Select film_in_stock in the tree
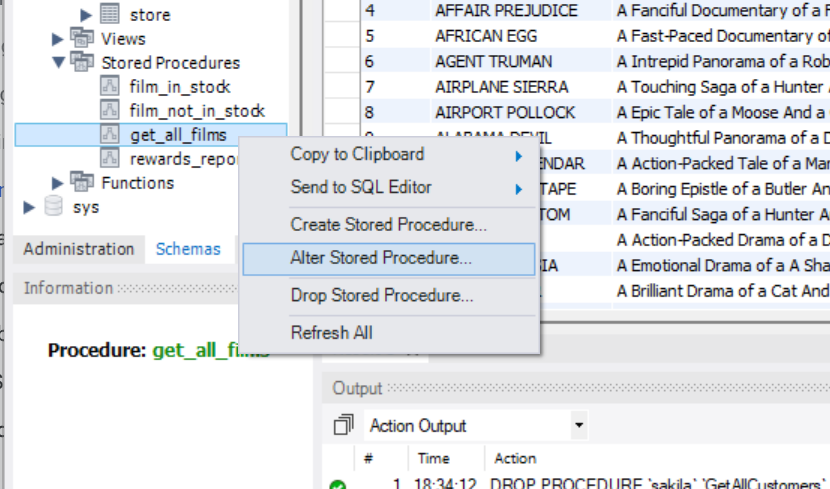Screen dimensions: 830x489 click(180, 86)
